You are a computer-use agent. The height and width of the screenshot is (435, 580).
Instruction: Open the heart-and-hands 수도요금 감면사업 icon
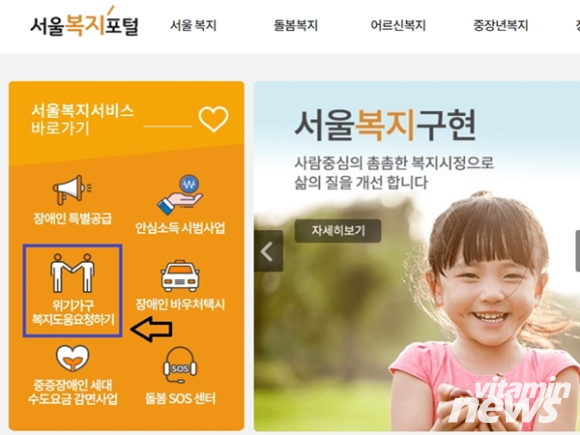point(72,358)
